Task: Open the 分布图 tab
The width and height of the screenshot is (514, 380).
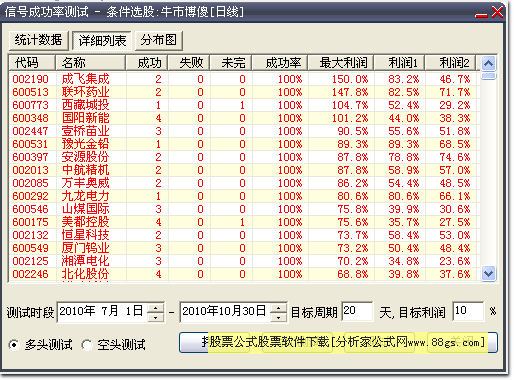Action: pos(158,41)
